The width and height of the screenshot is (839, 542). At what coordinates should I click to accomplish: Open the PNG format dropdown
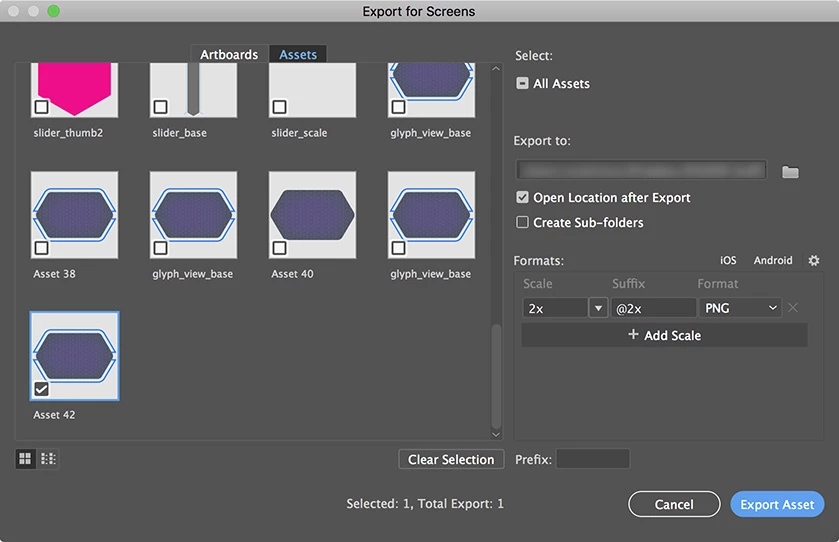click(x=739, y=308)
